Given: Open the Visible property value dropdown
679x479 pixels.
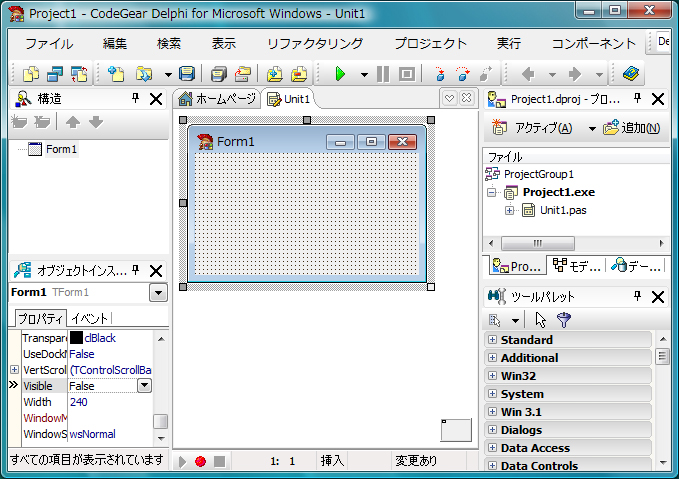Looking at the screenshot, I should (x=144, y=385).
